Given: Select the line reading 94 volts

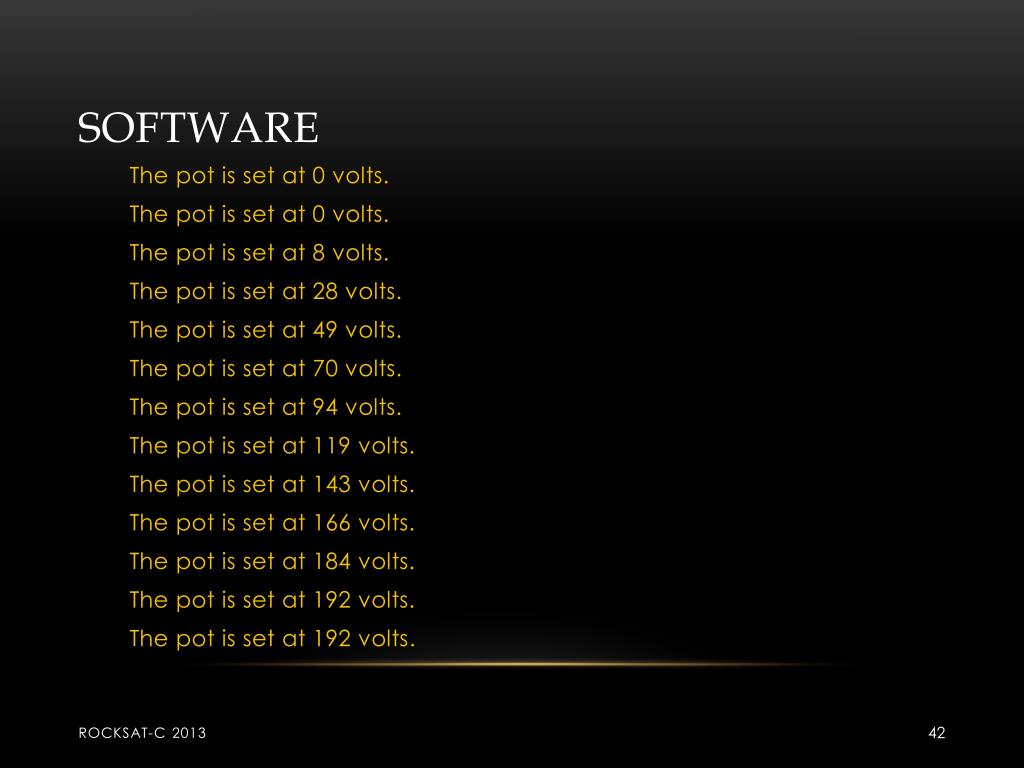Looking at the screenshot, I should [x=265, y=408].
